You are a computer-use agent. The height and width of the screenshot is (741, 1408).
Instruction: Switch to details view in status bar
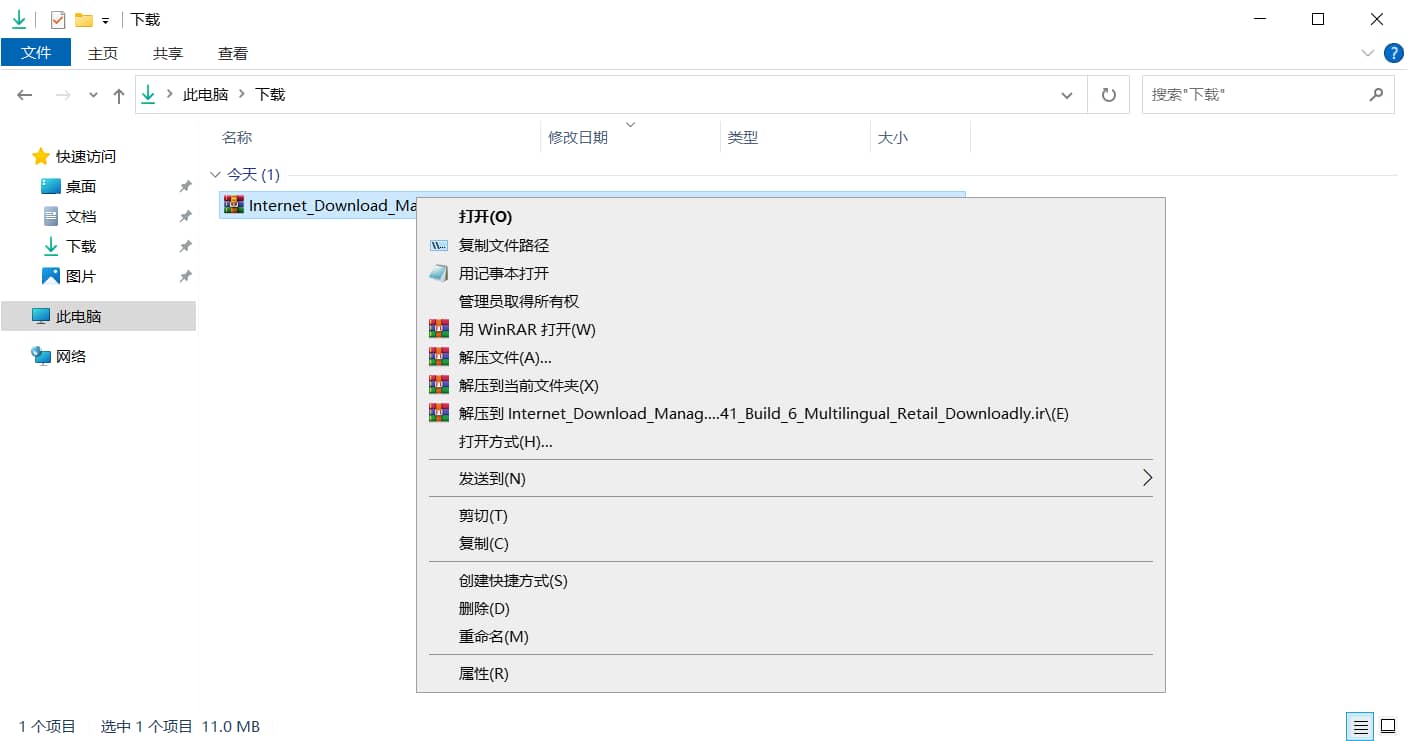[1360, 726]
